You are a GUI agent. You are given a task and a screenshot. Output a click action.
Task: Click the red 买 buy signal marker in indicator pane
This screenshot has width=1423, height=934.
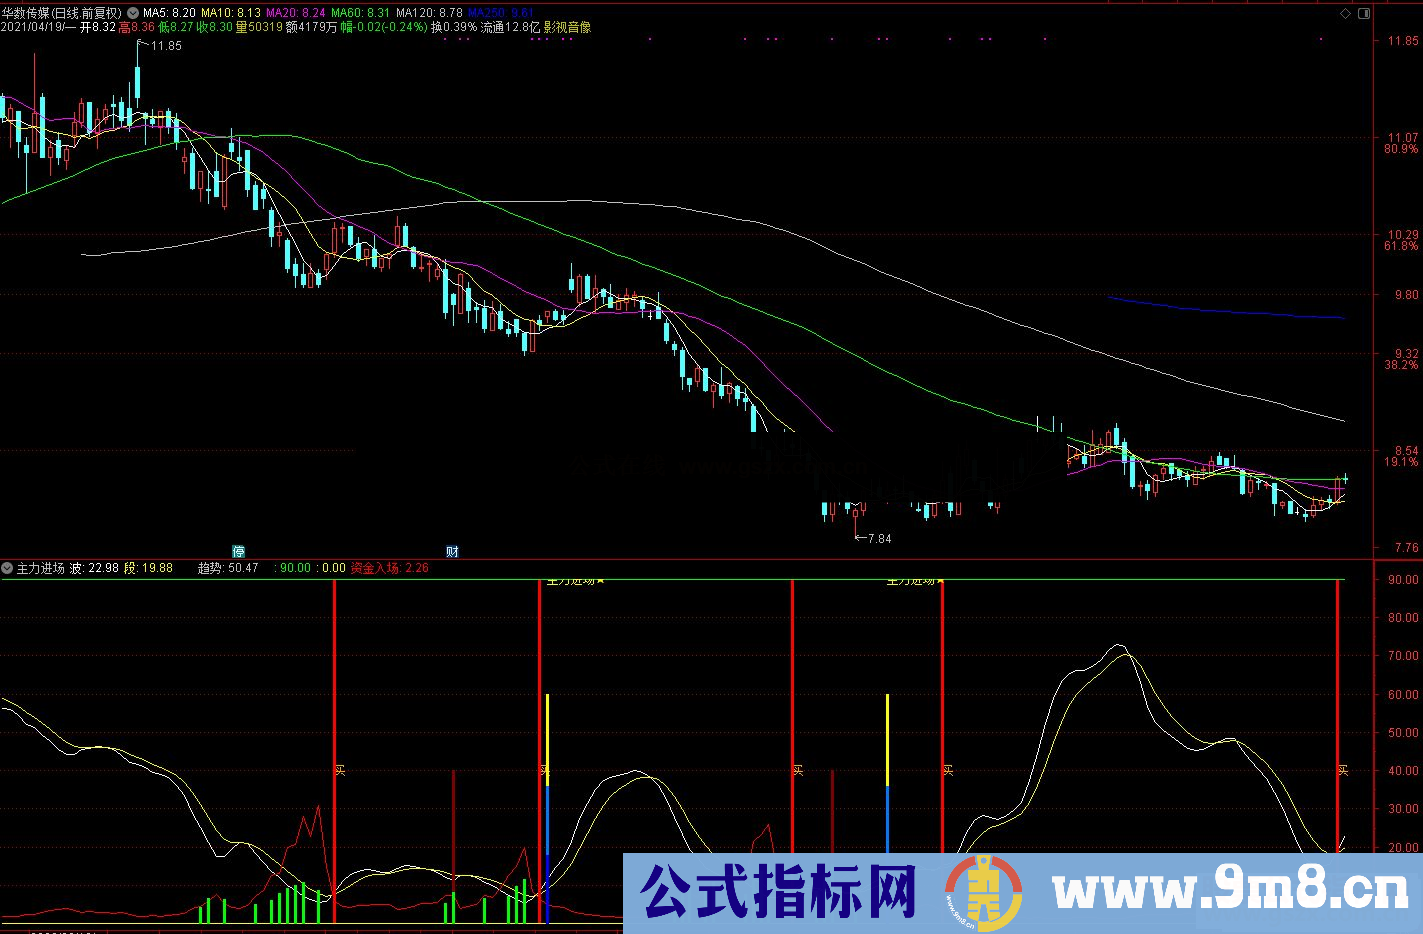(341, 769)
